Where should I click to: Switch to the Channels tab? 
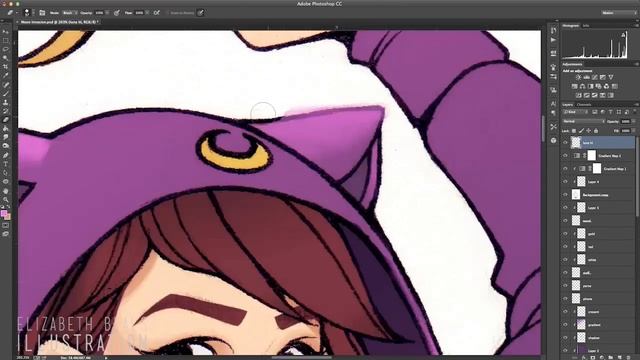click(584, 104)
